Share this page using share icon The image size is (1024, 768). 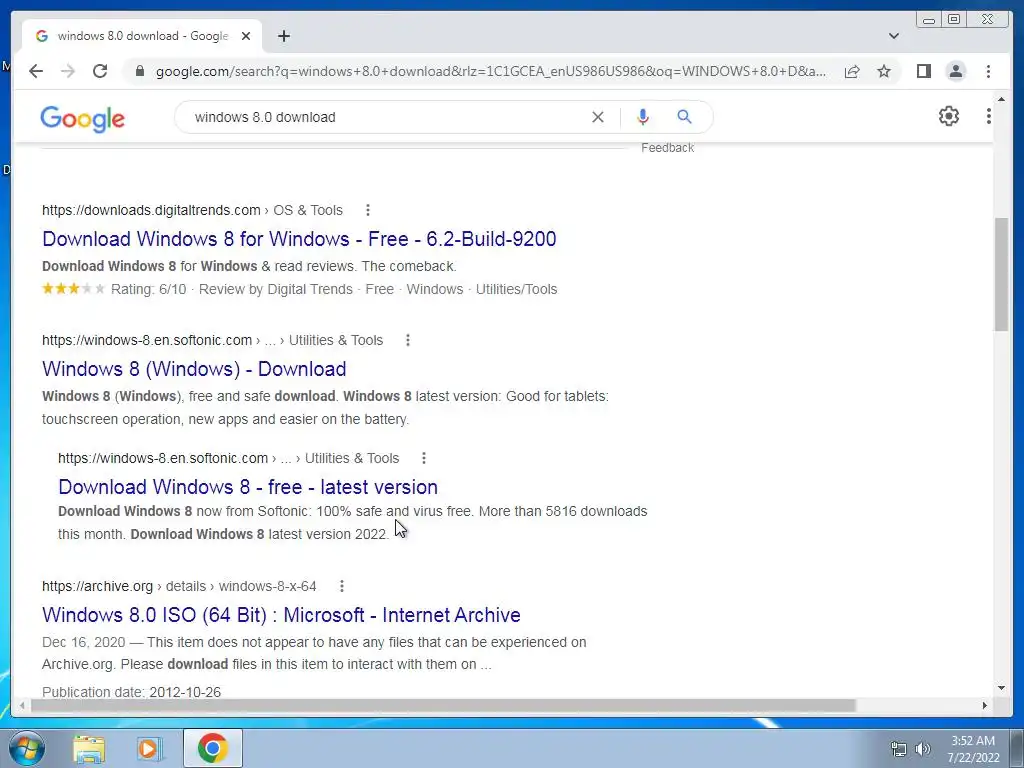(x=852, y=71)
